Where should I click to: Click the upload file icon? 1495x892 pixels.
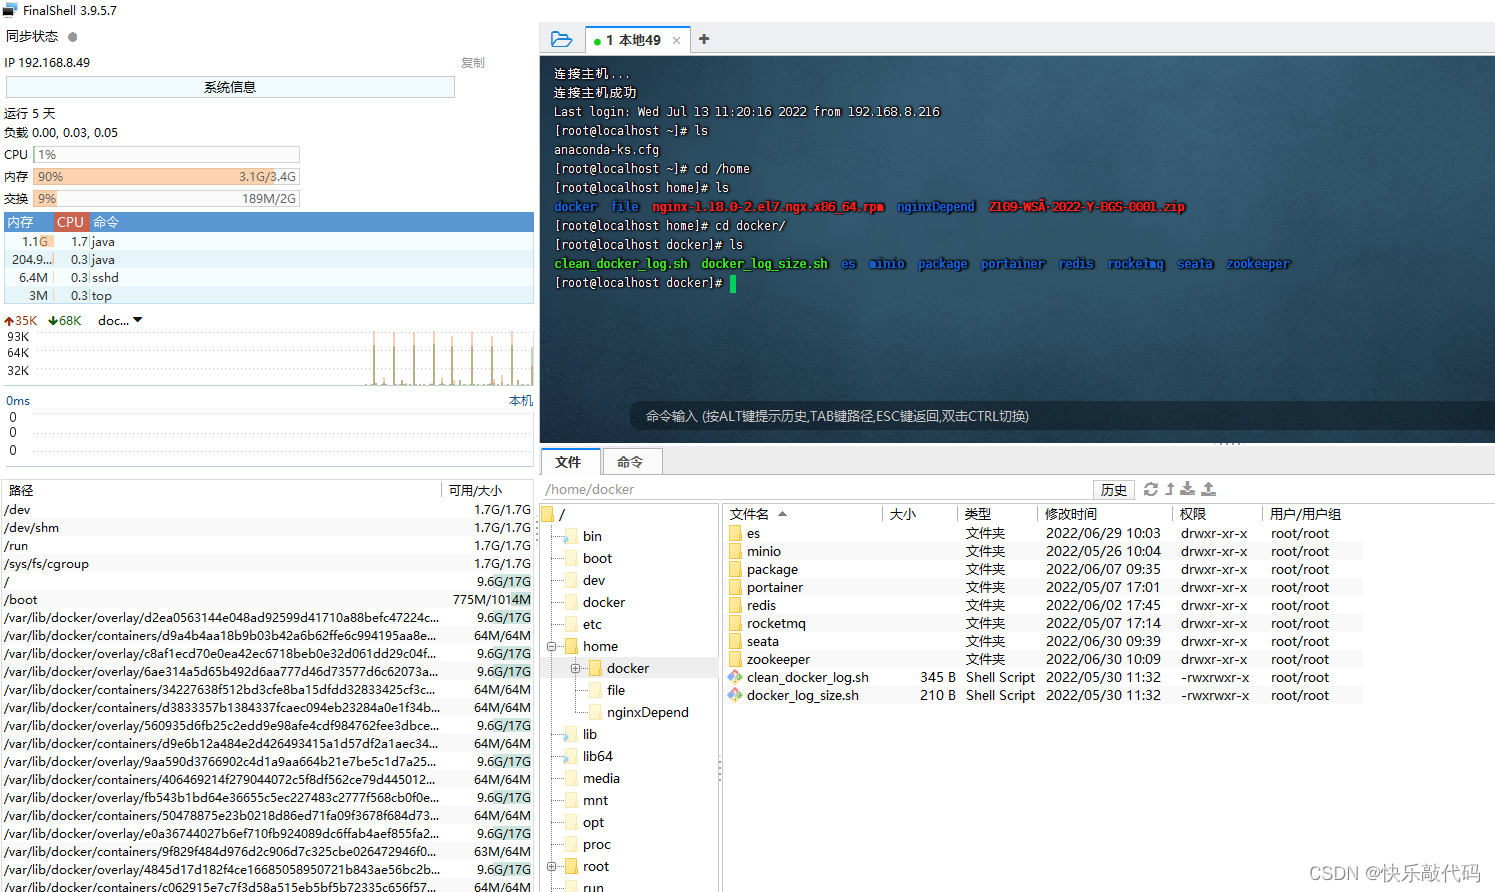pyautogui.click(x=1208, y=489)
